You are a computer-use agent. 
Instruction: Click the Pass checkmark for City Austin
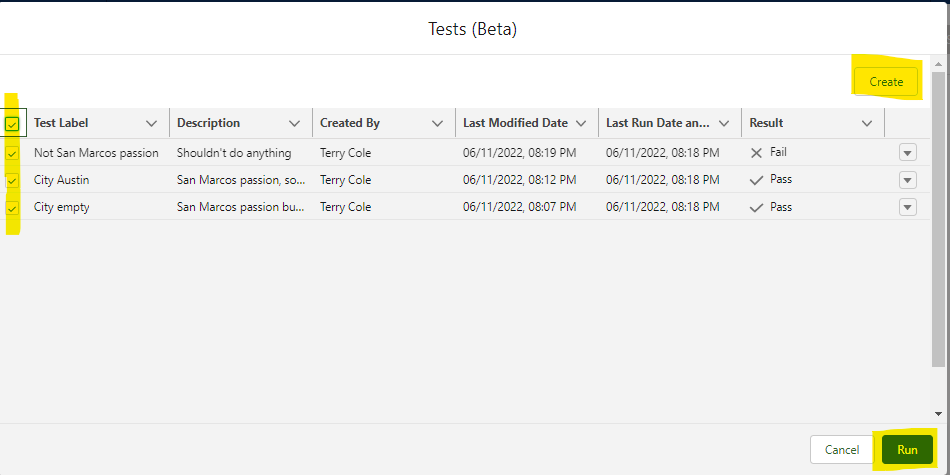click(x=756, y=180)
